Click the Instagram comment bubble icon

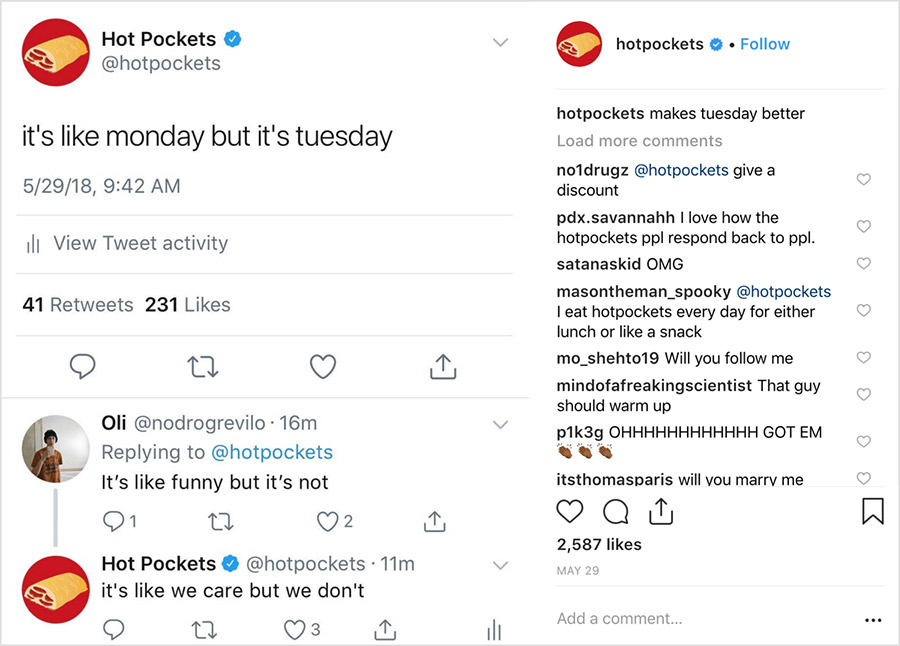(616, 511)
